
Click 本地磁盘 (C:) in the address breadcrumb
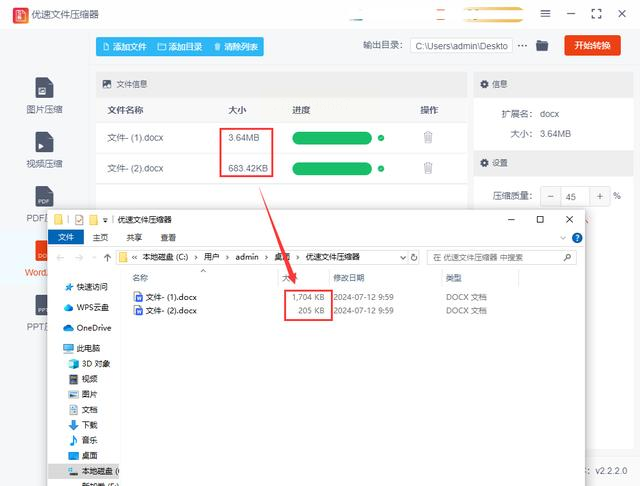(165, 257)
